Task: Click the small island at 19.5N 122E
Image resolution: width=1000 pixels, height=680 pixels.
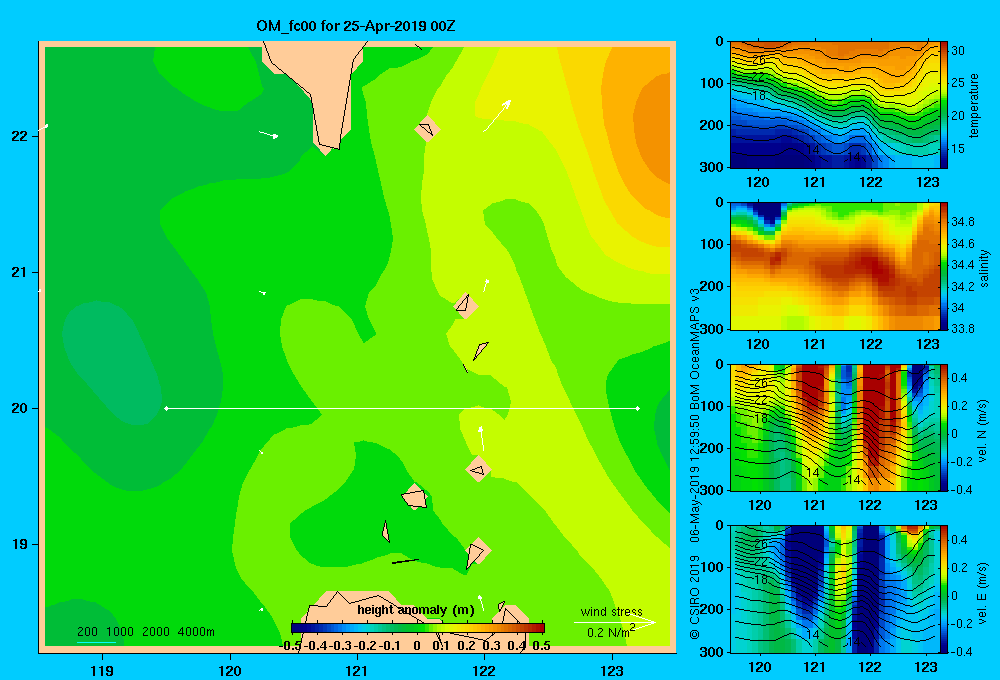Action: (x=478, y=469)
